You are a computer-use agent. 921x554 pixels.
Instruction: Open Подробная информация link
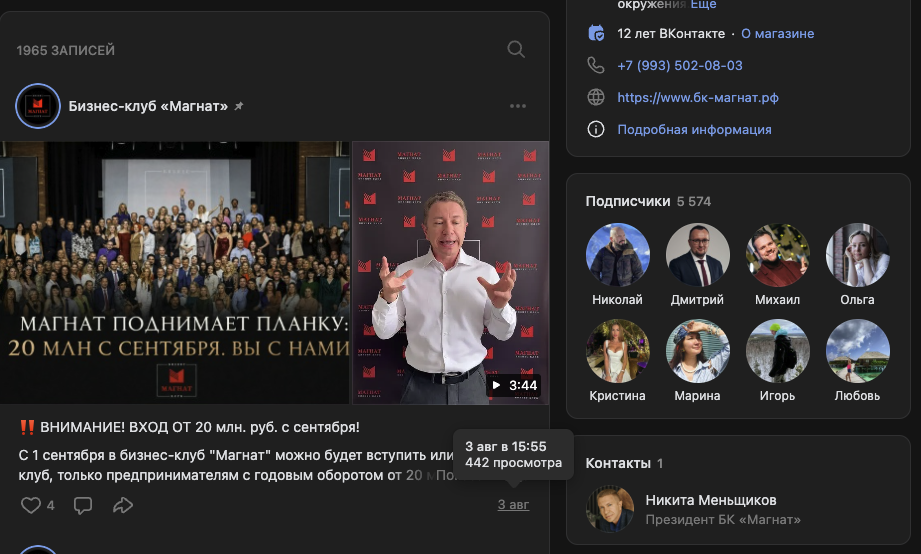(x=694, y=129)
